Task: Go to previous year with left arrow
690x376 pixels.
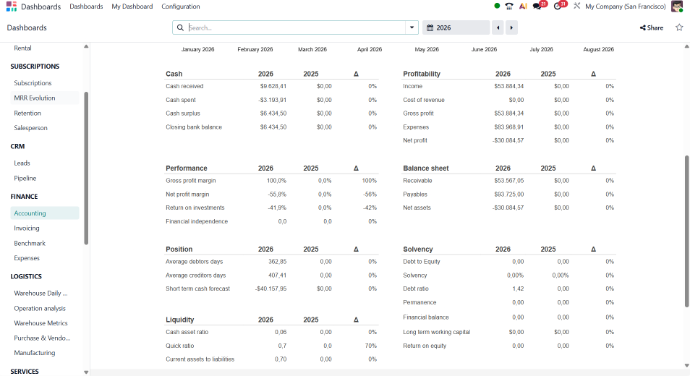Action: (498, 28)
